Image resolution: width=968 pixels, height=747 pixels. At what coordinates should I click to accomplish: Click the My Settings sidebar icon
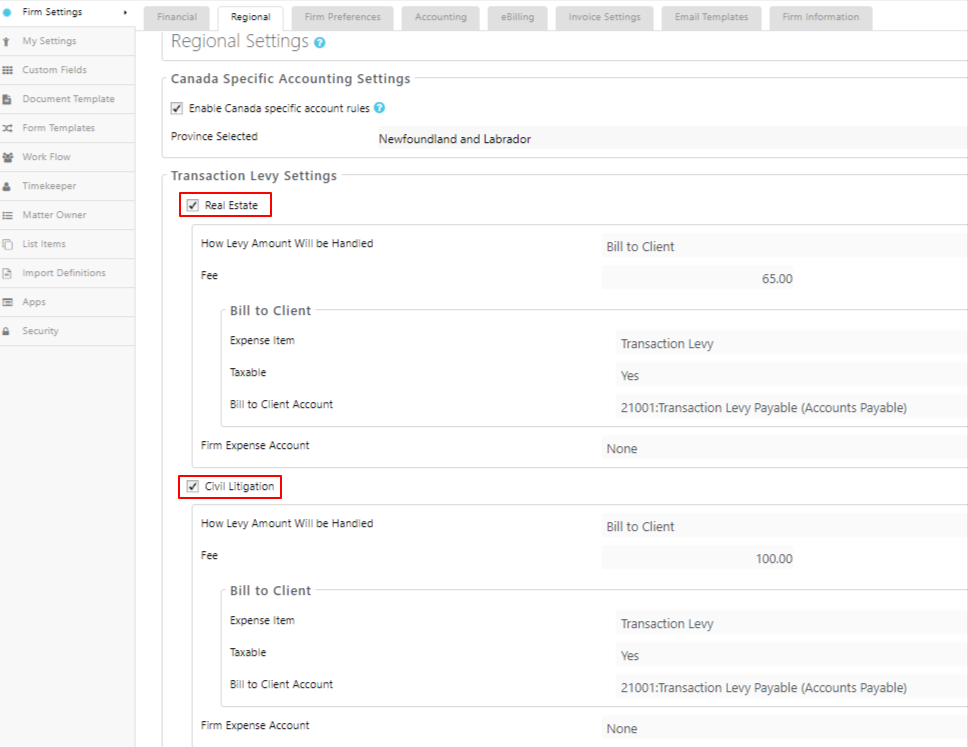coord(6,41)
